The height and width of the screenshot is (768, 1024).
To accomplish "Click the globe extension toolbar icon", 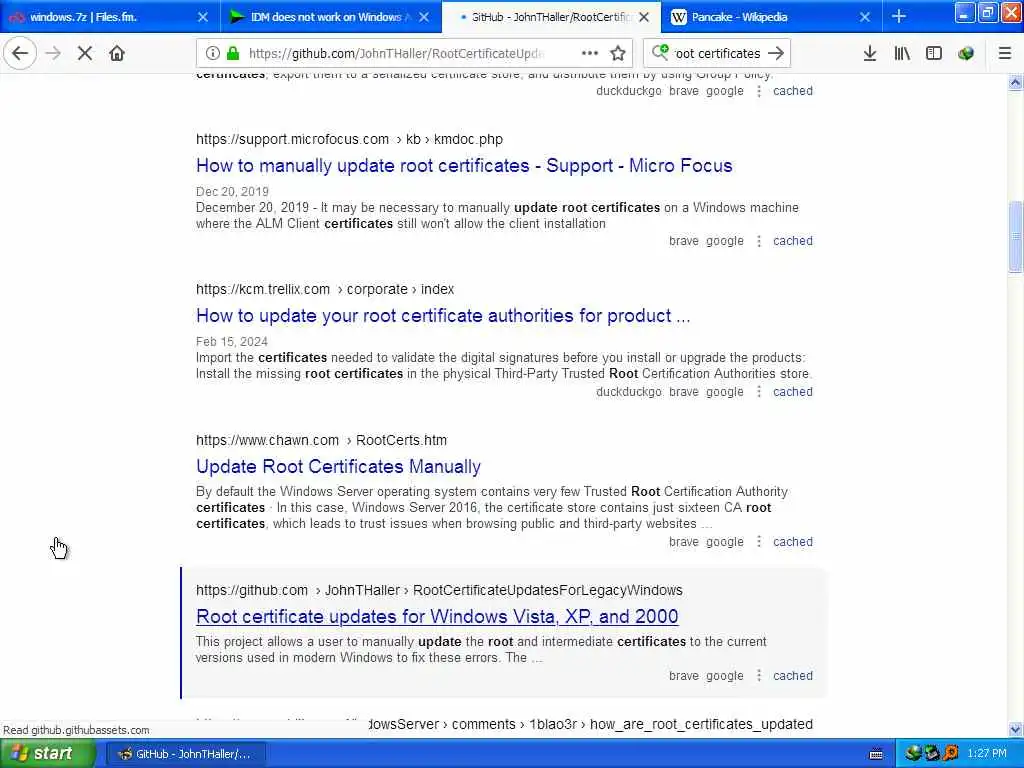I will [x=966, y=54].
